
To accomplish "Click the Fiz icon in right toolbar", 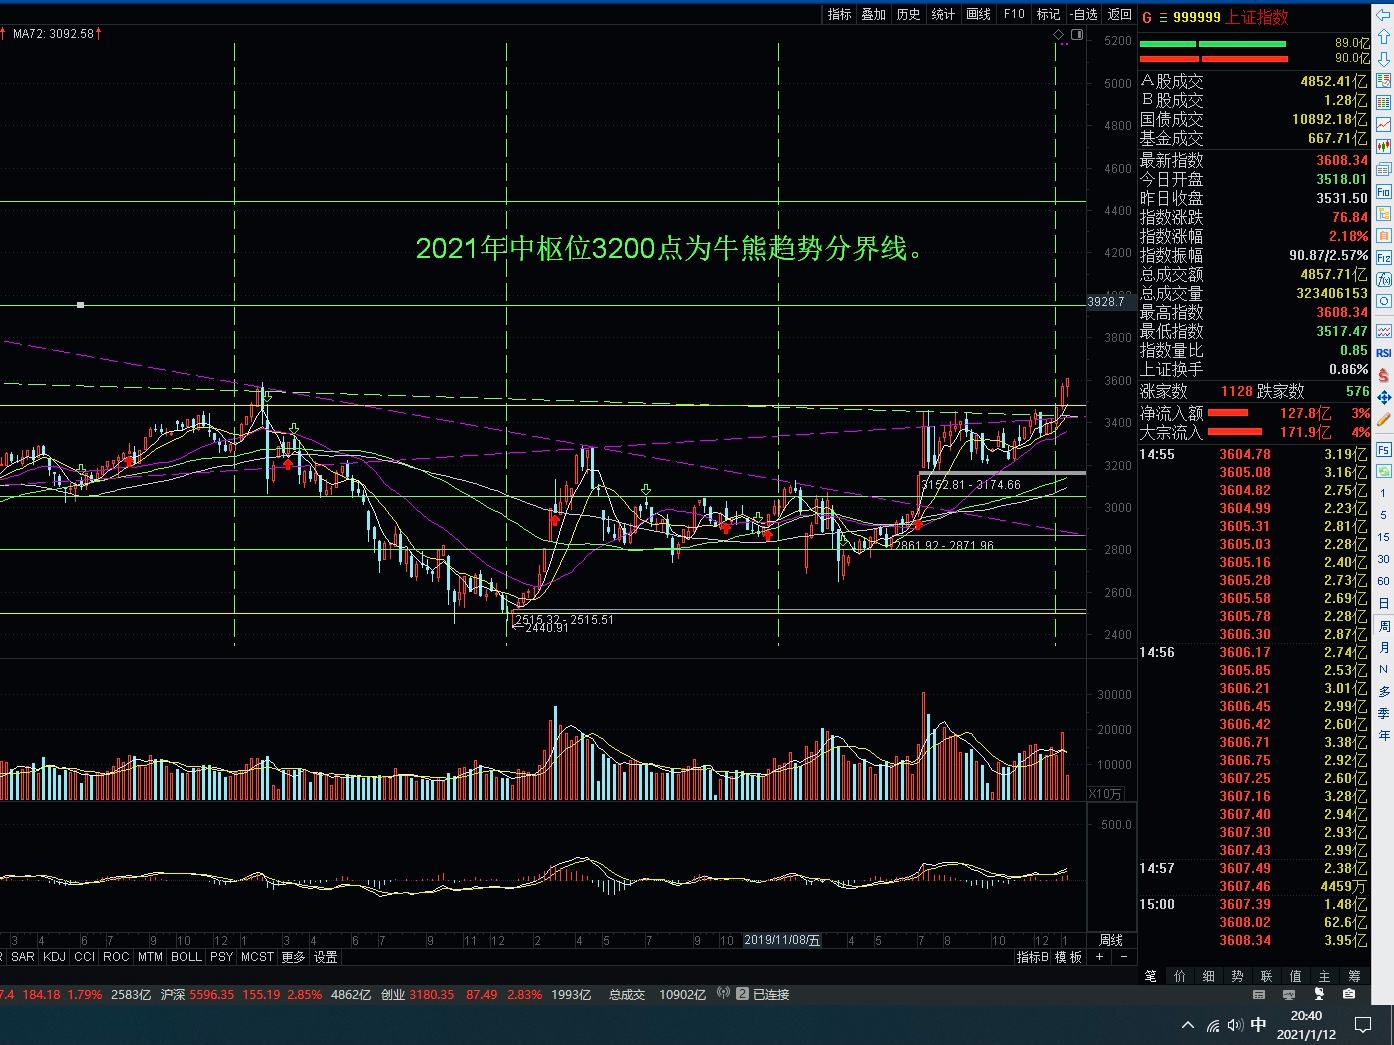I will (x=1384, y=257).
